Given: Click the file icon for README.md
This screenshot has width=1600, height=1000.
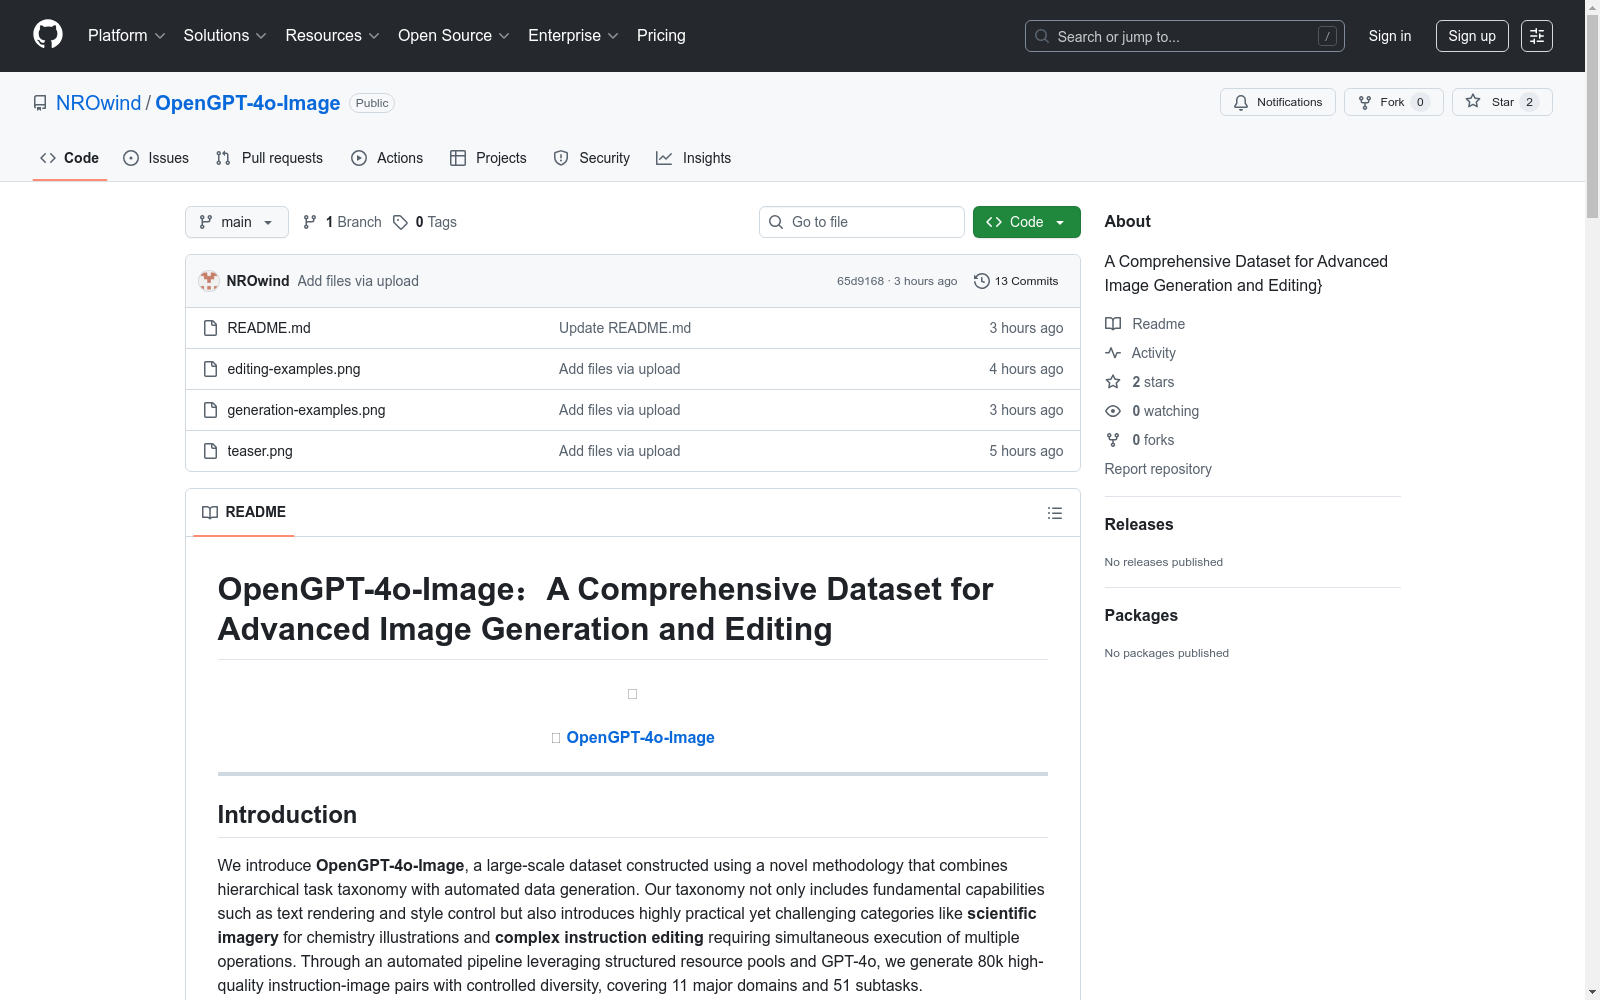Looking at the screenshot, I should pos(210,328).
